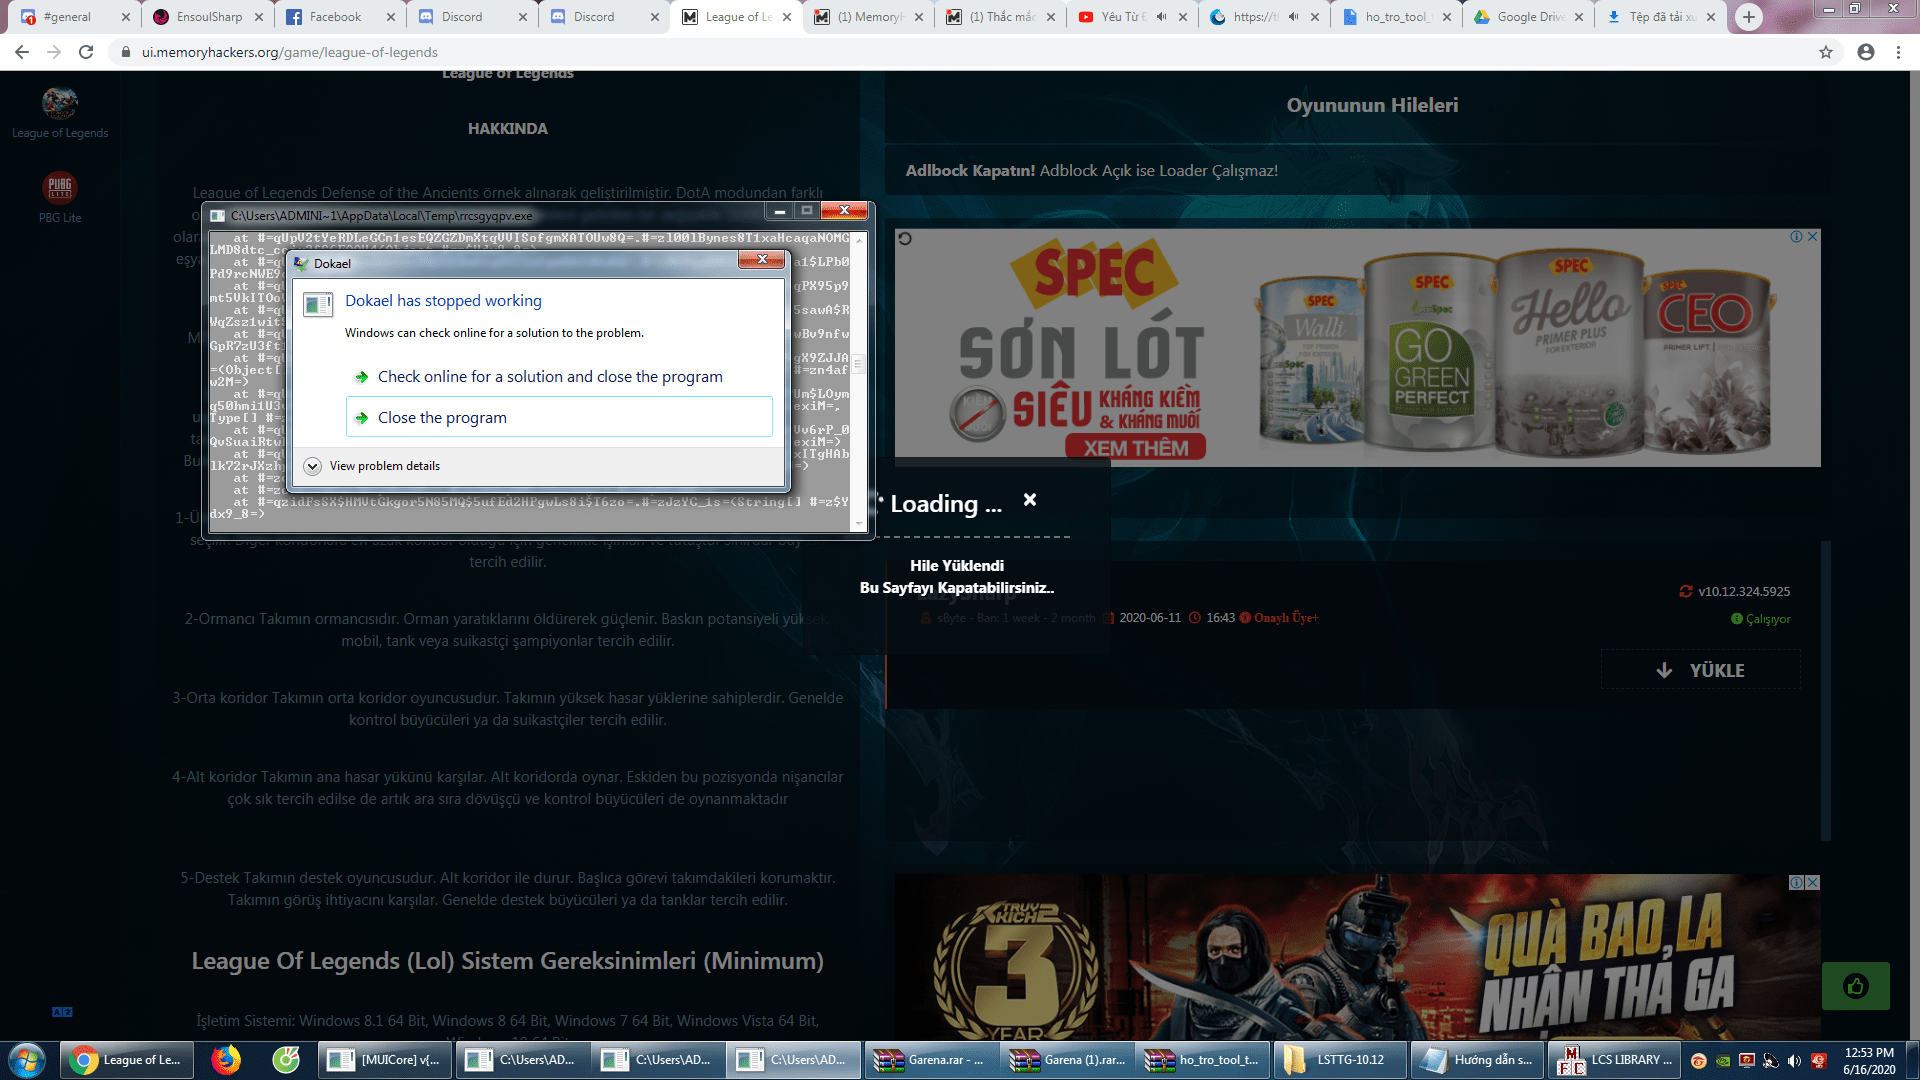Click the bottom game ad banner
Image resolution: width=1920 pixels, height=1080 pixels.
click(1357, 957)
